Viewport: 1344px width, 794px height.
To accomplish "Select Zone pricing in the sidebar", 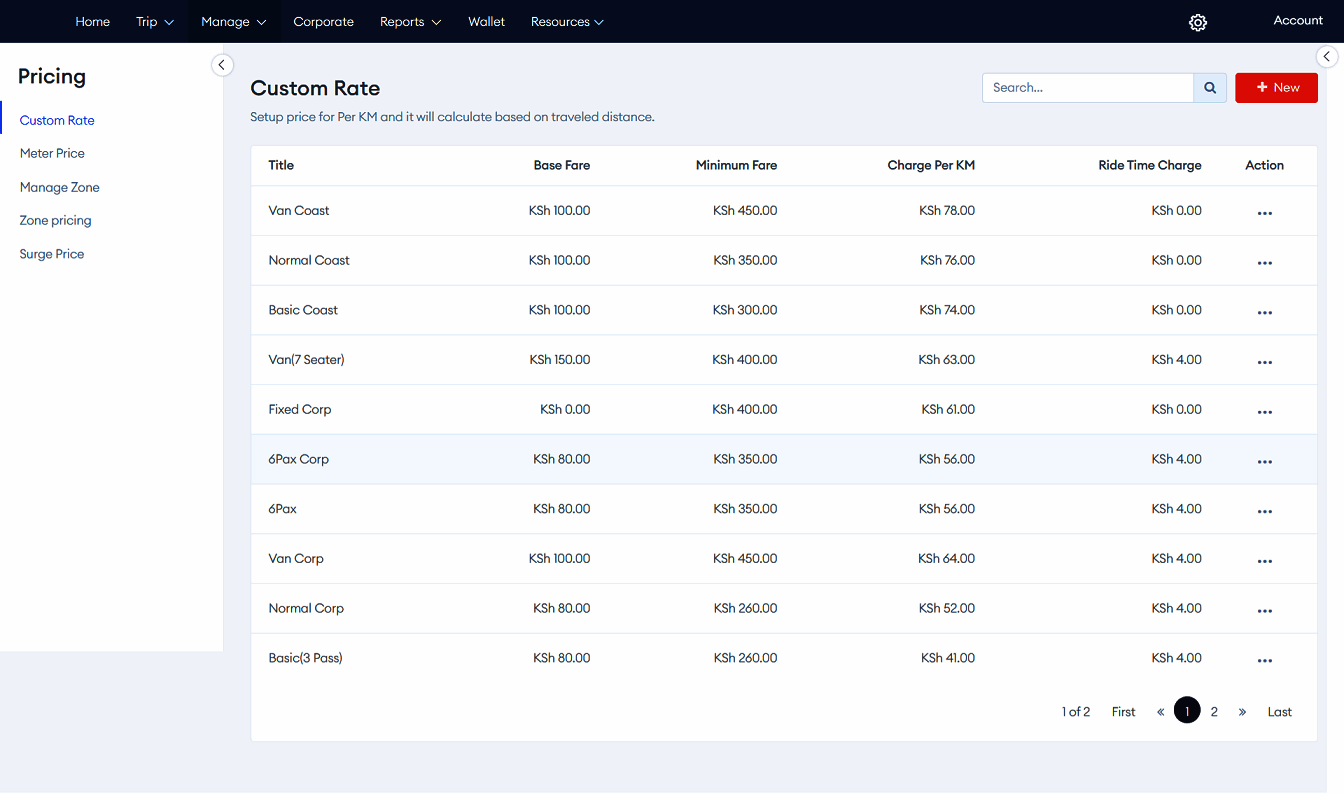I will (56, 221).
